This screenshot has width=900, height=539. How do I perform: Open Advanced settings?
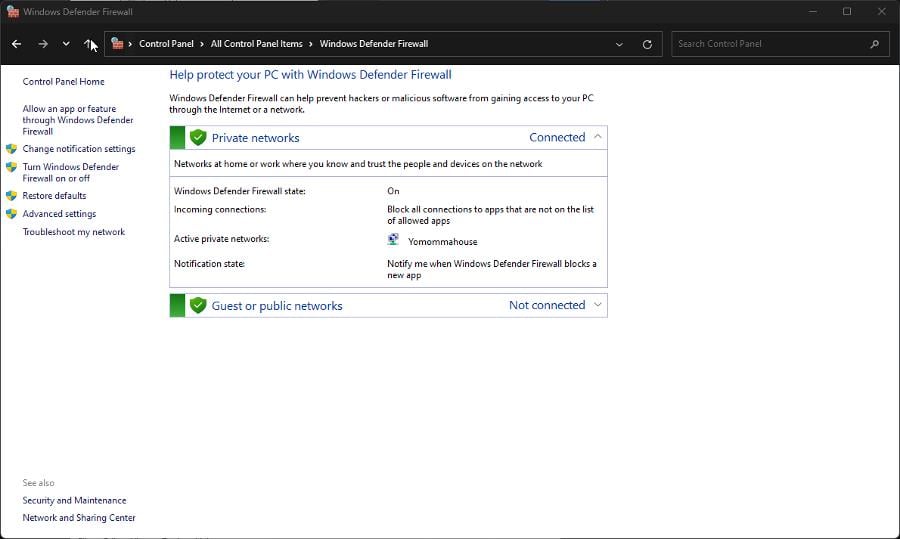click(x=59, y=214)
